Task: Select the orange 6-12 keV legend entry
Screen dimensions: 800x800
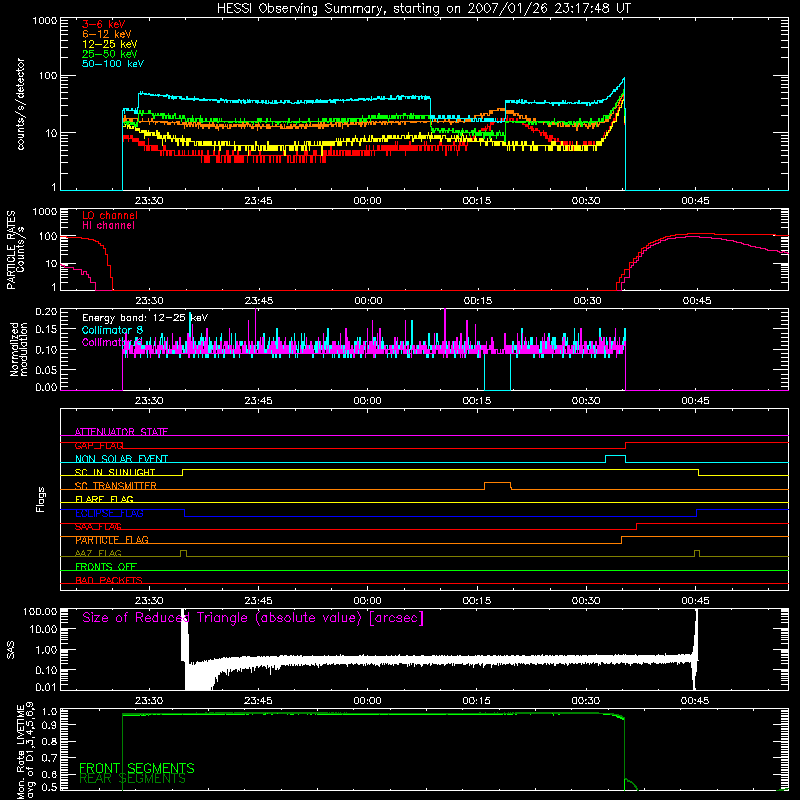Action: (x=106, y=34)
